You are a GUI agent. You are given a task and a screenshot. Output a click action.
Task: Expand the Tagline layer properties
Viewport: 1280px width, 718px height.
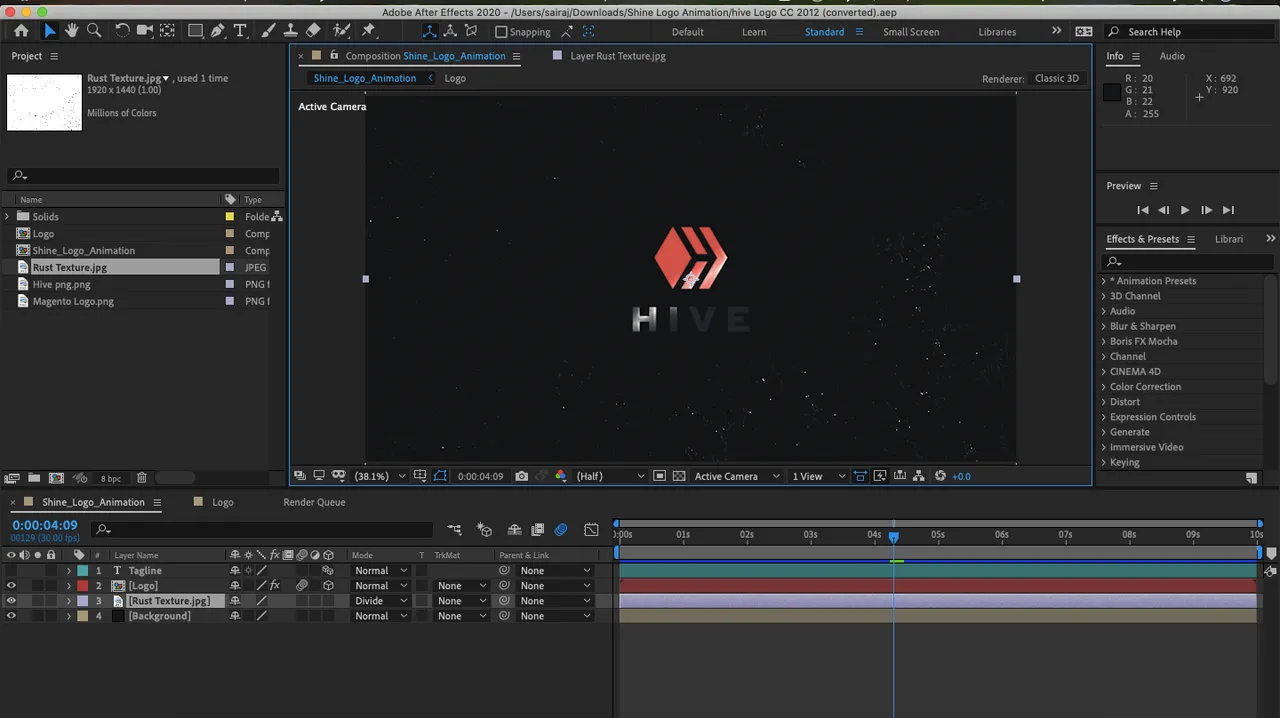[x=69, y=571]
